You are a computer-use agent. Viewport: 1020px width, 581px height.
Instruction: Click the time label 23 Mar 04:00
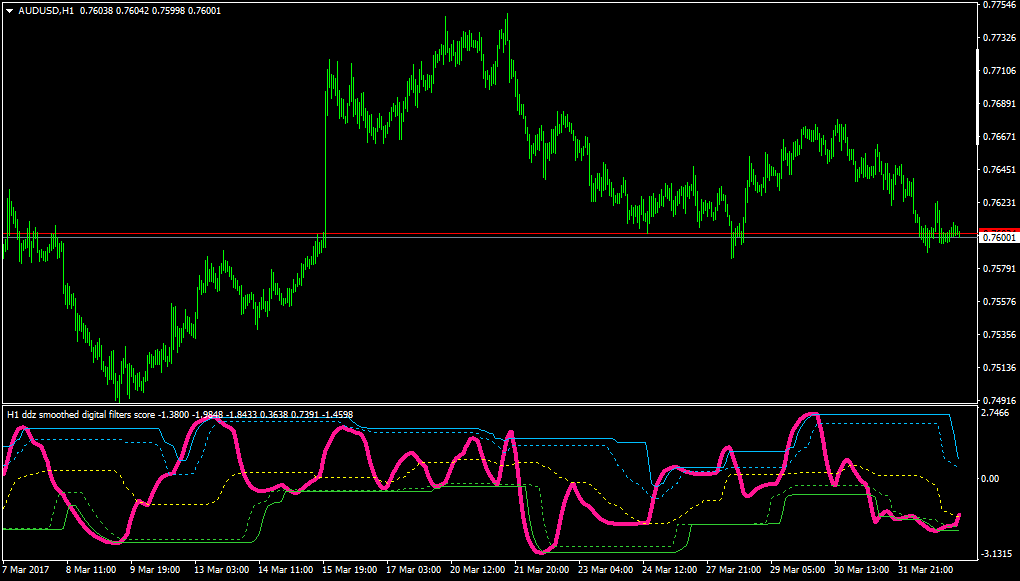tap(604, 569)
